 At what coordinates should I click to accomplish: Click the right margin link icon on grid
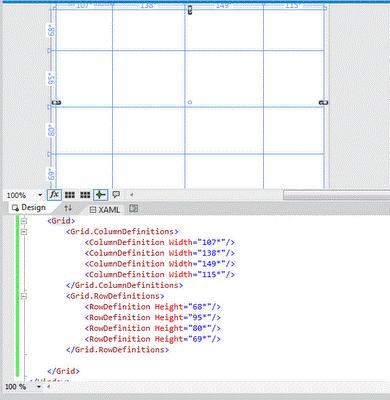pos(323,102)
